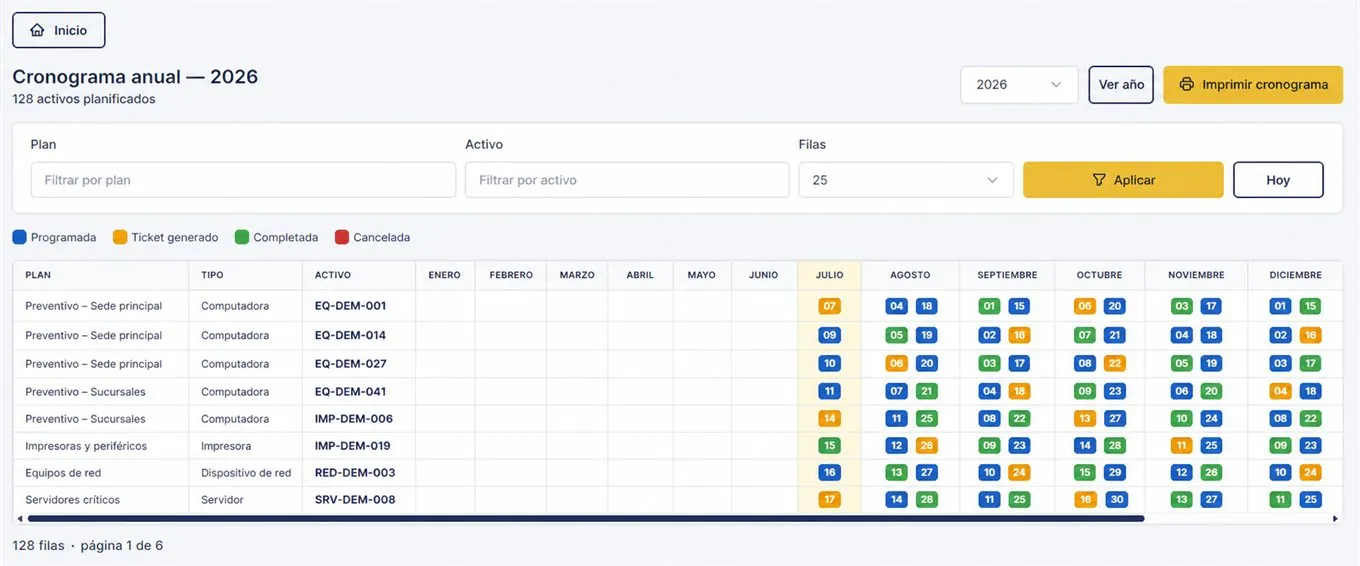Click the Filtrar por plan input field
Viewport: 1360px width, 566px height.
(x=243, y=180)
